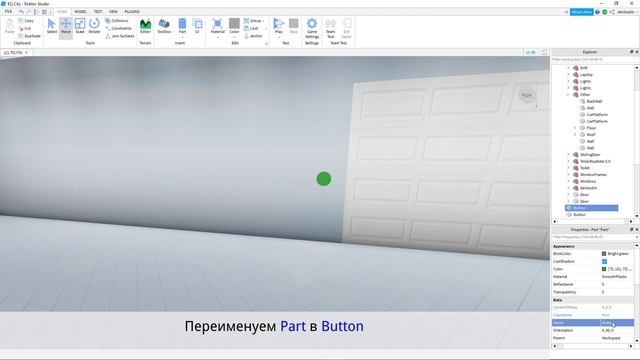Open the Terrain Editor
This screenshot has height=360, width=640.
pyautogui.click(x=145, y=27)
